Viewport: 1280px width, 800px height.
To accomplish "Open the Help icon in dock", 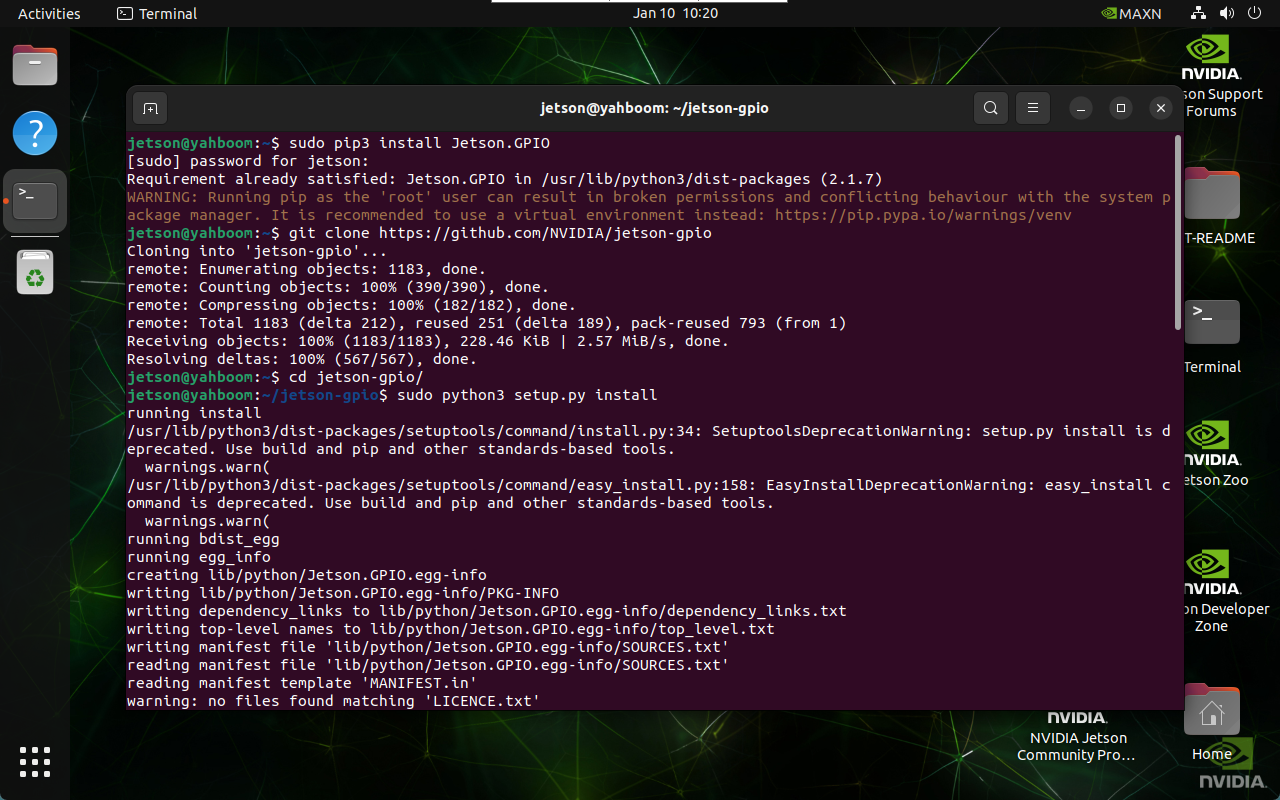I will [x=35, y=133].
